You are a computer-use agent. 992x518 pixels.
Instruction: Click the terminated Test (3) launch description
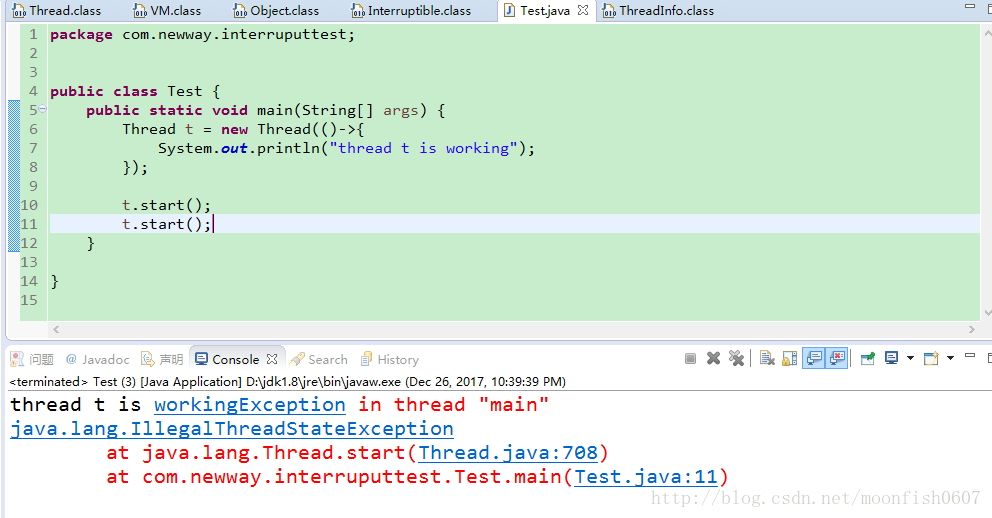click(288, 381)
